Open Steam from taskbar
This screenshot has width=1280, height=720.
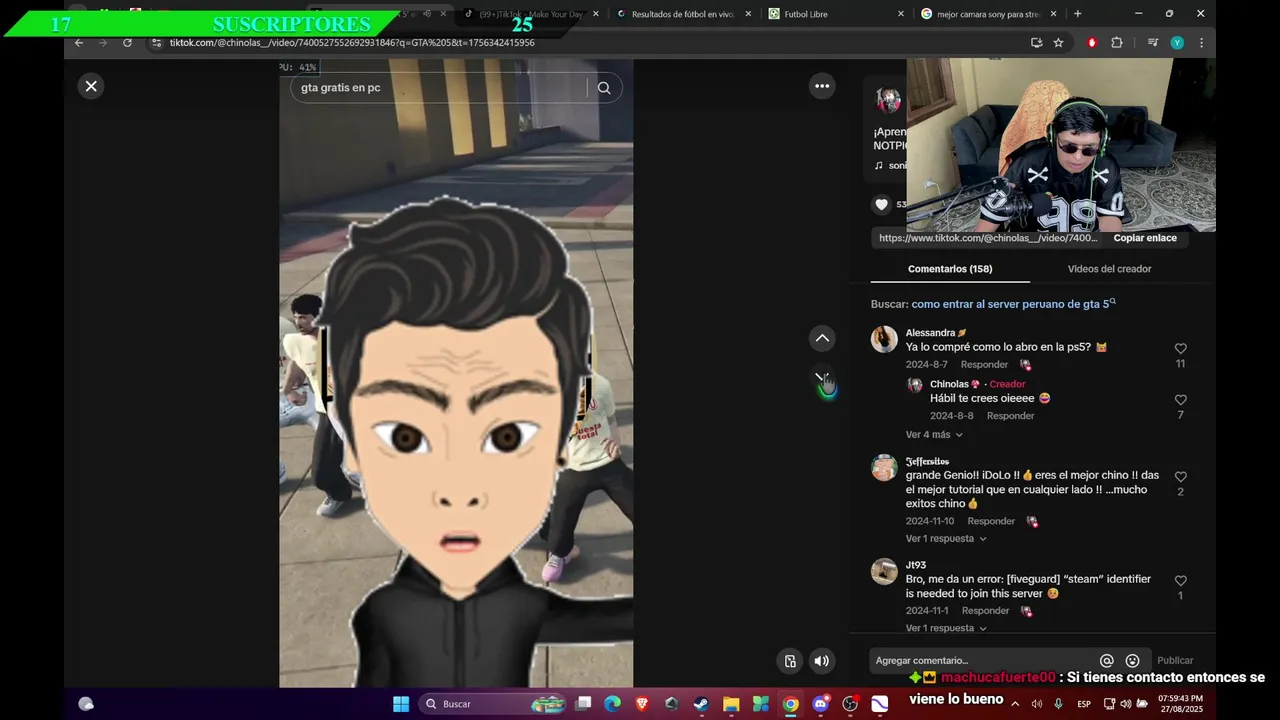pyautogui.click(x=701, y=704)
